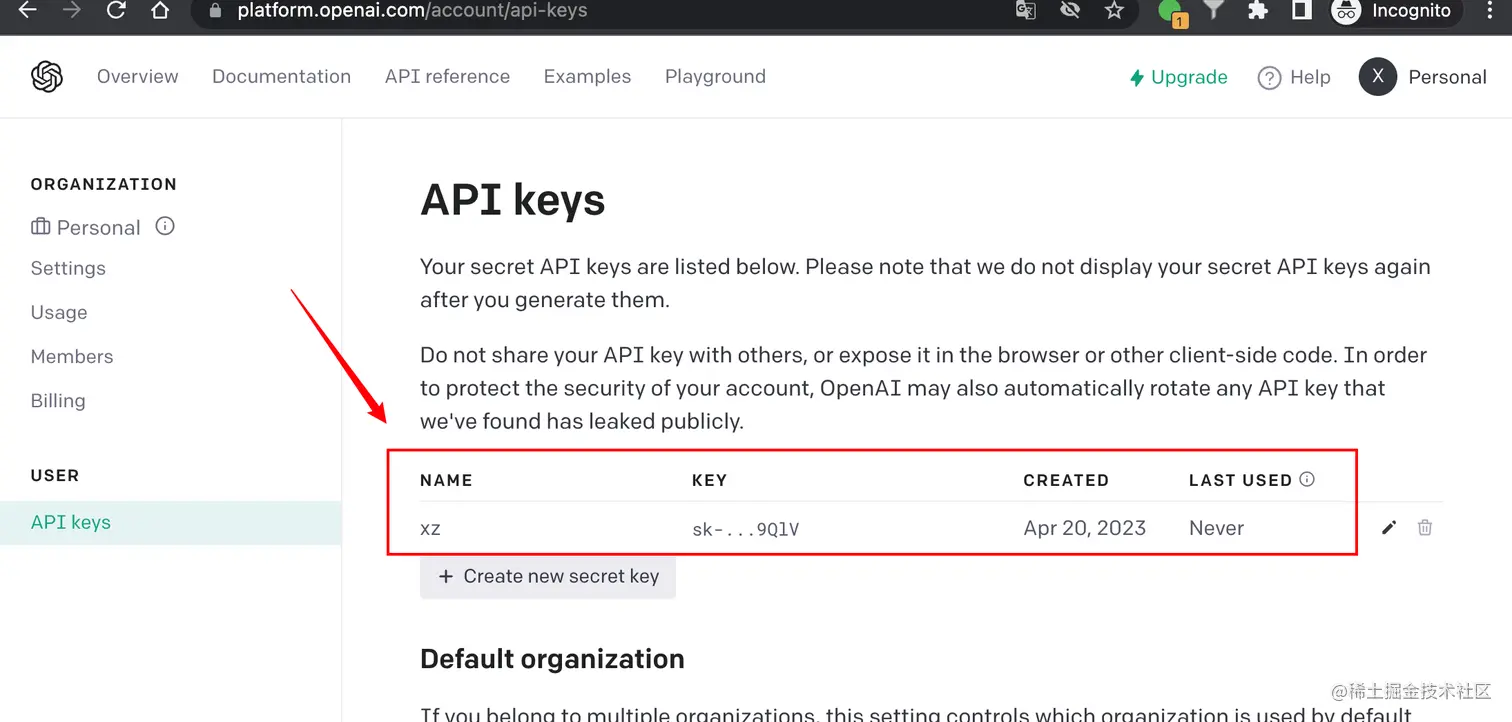Click the browser forward arrow
This screenshot has width=1512, height=722.
point(71,11)
